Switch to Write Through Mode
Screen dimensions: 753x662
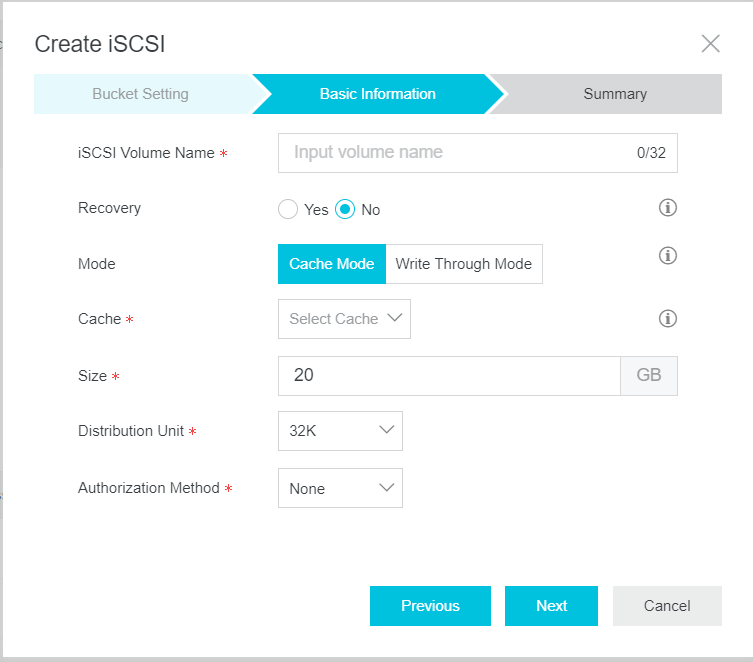464,264
